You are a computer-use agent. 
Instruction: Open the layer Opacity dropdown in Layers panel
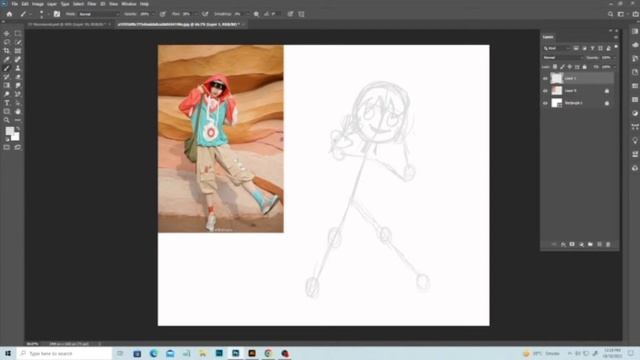pyautogui.click(x=615, y=58)
